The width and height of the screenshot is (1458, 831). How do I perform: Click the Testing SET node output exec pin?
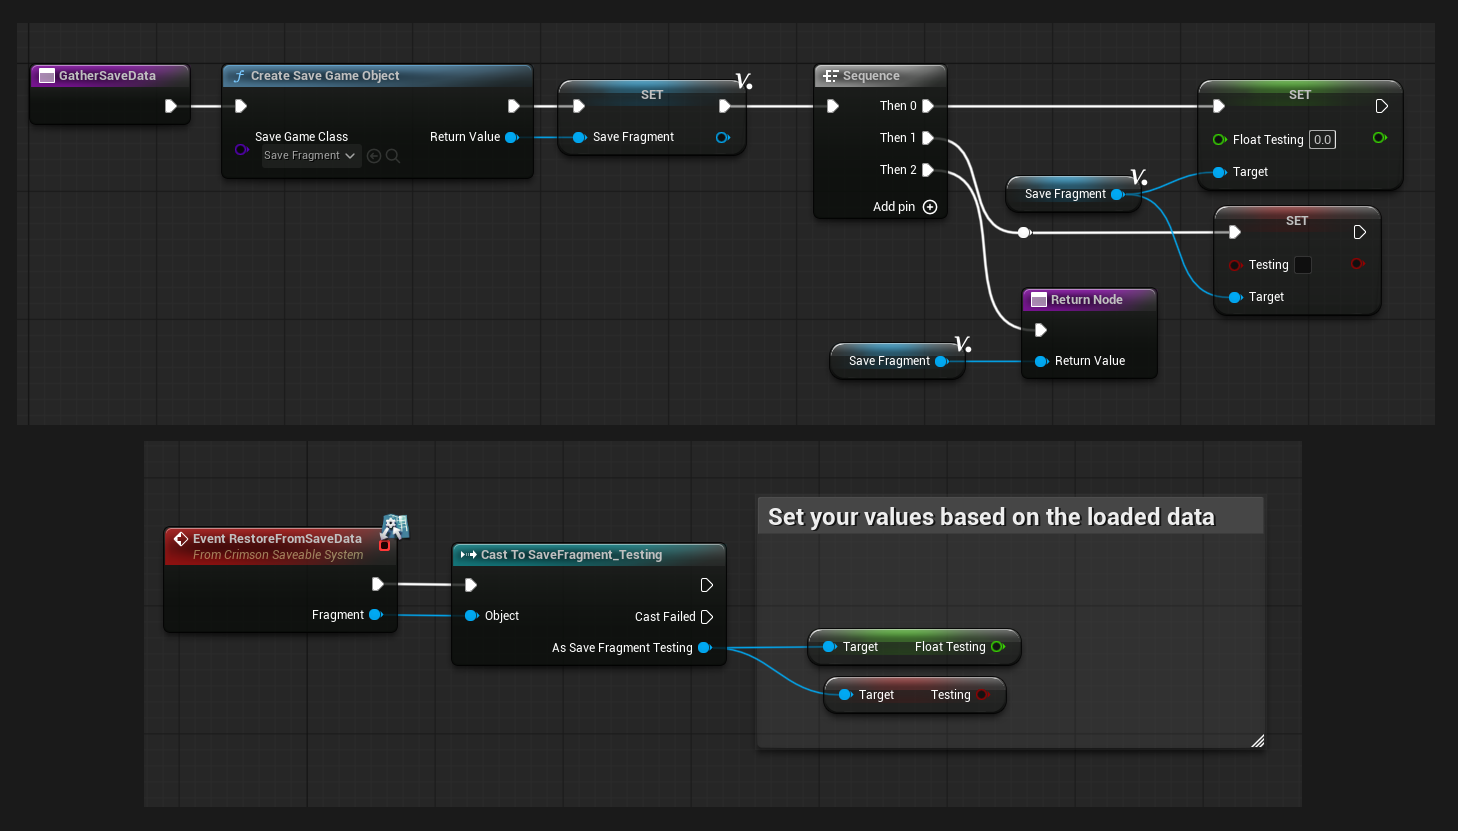[1359, 232]
